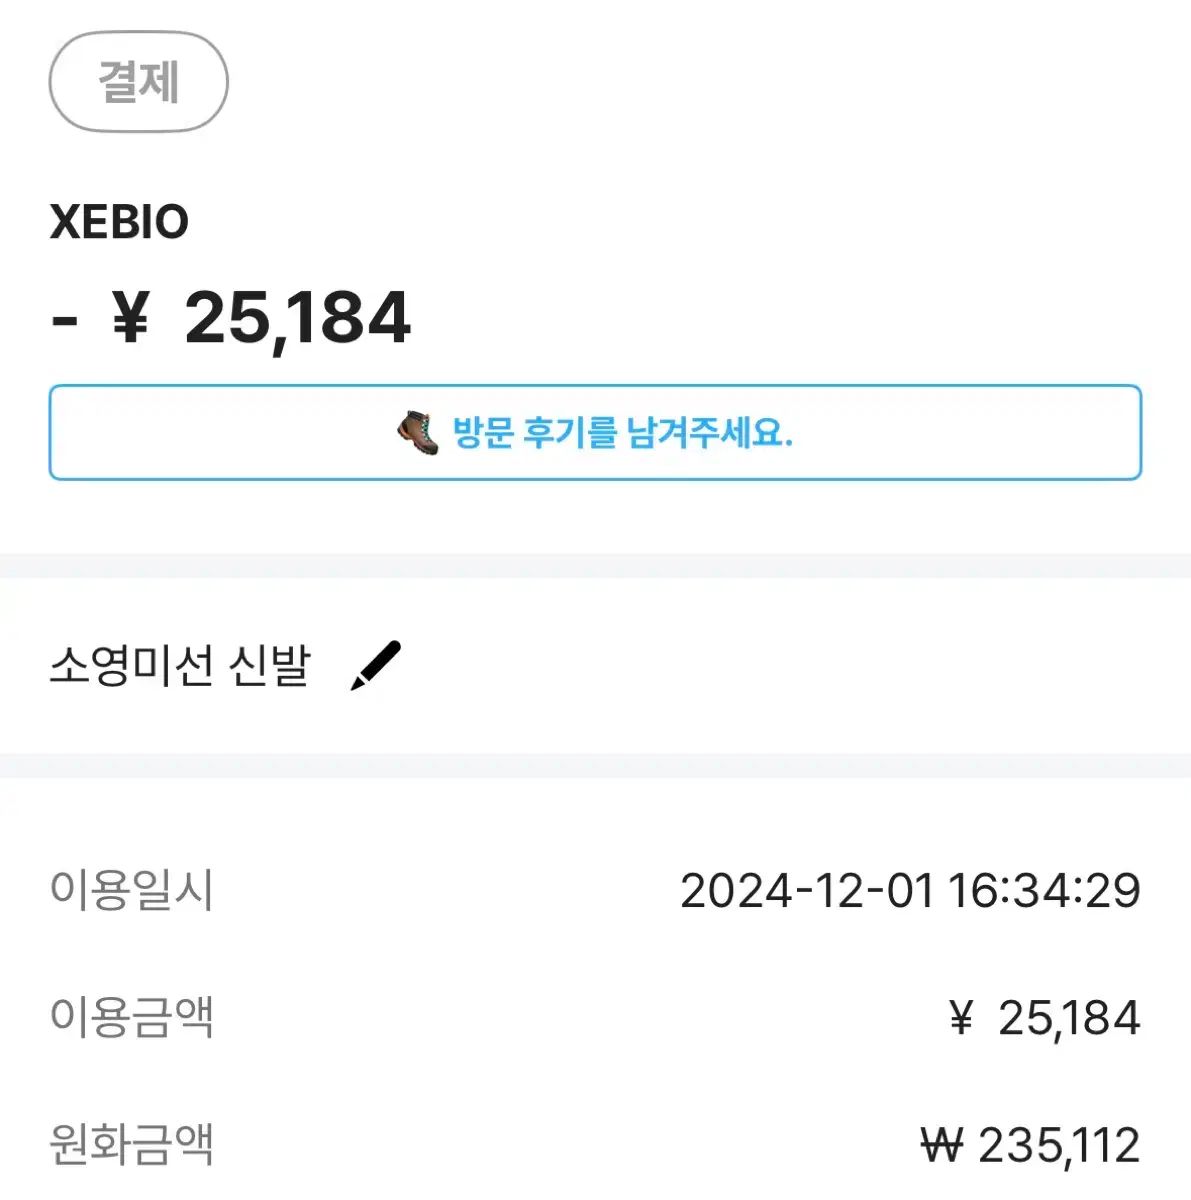
Task: Select the 25,184 value in 이용금액 row
Action: tap(1069, 1018)
